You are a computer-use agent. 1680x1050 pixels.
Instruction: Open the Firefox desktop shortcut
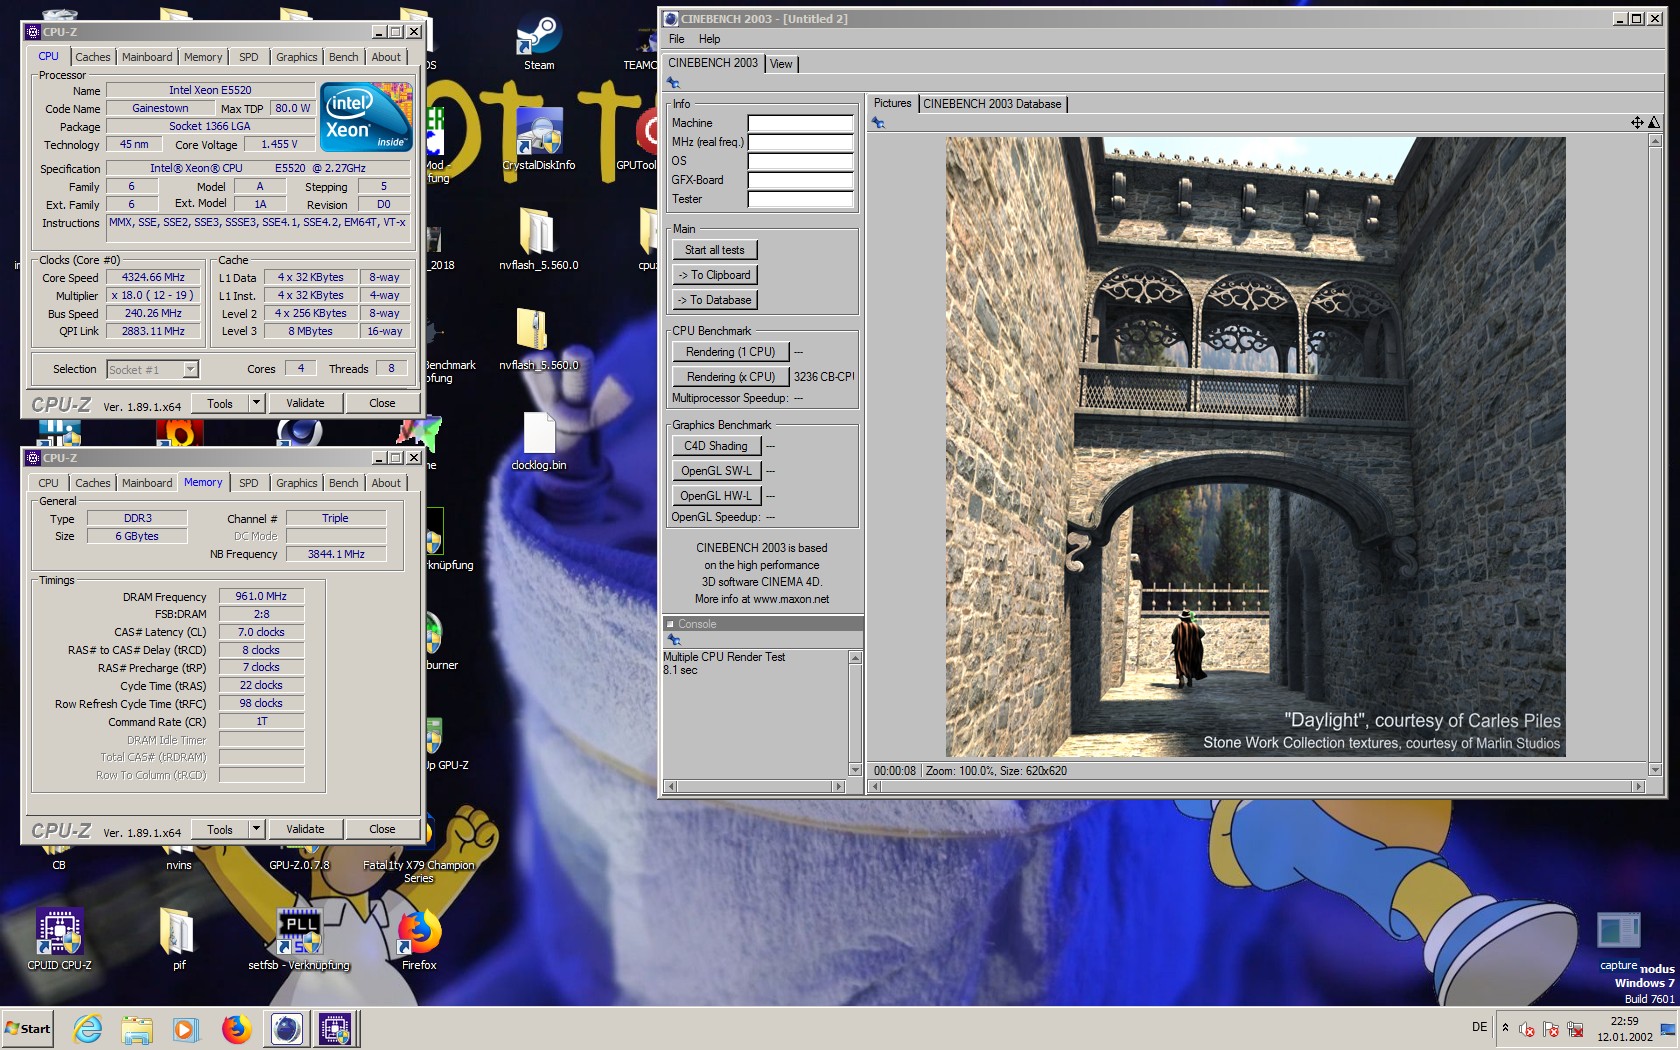tap(419, 939)
